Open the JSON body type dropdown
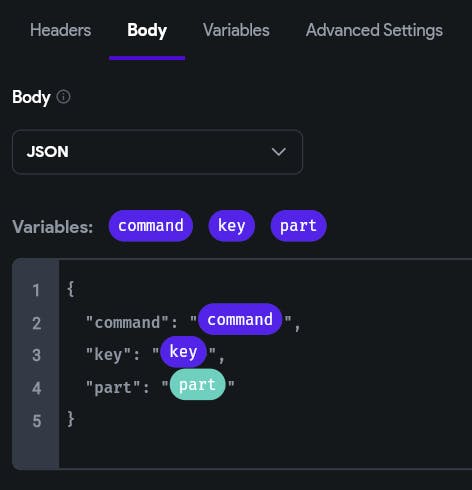 (157, 152)
